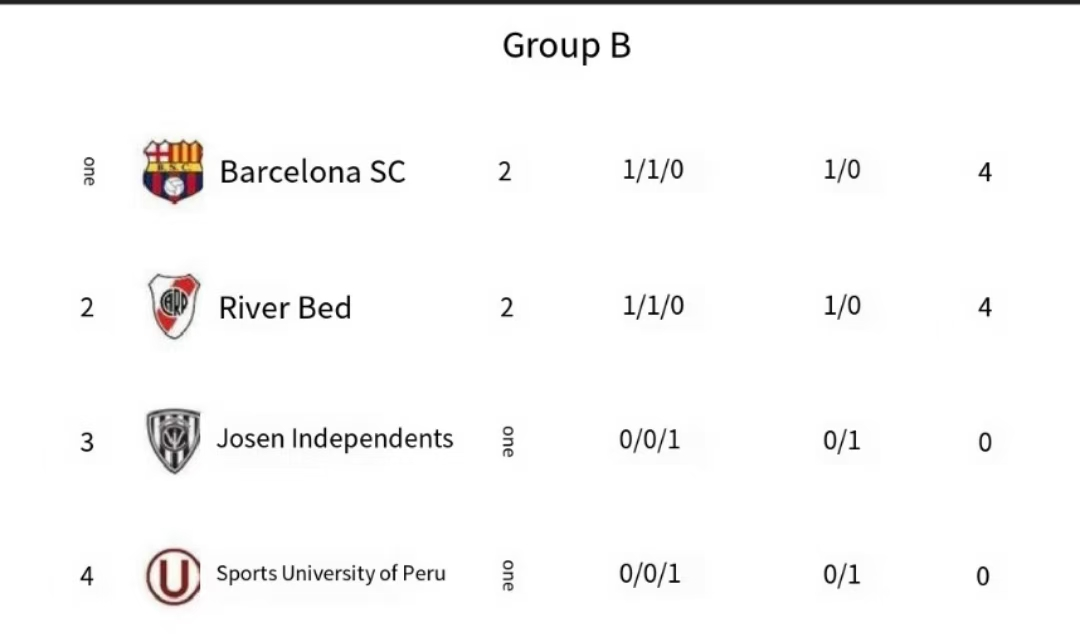Select the Josen Independents team name

pos(335,439)
